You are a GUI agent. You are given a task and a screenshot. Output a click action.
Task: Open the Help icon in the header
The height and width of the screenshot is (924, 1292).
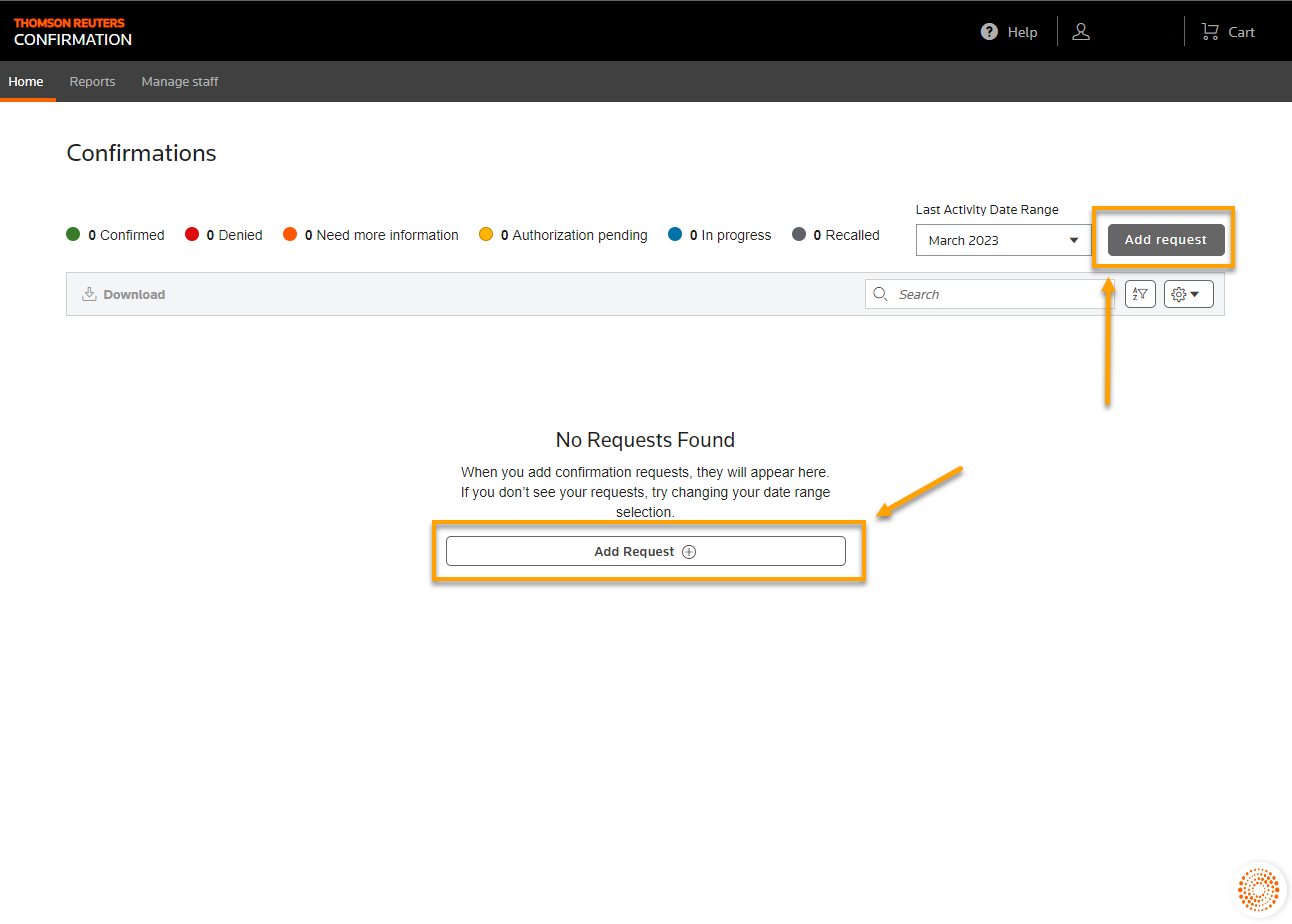1008,31
